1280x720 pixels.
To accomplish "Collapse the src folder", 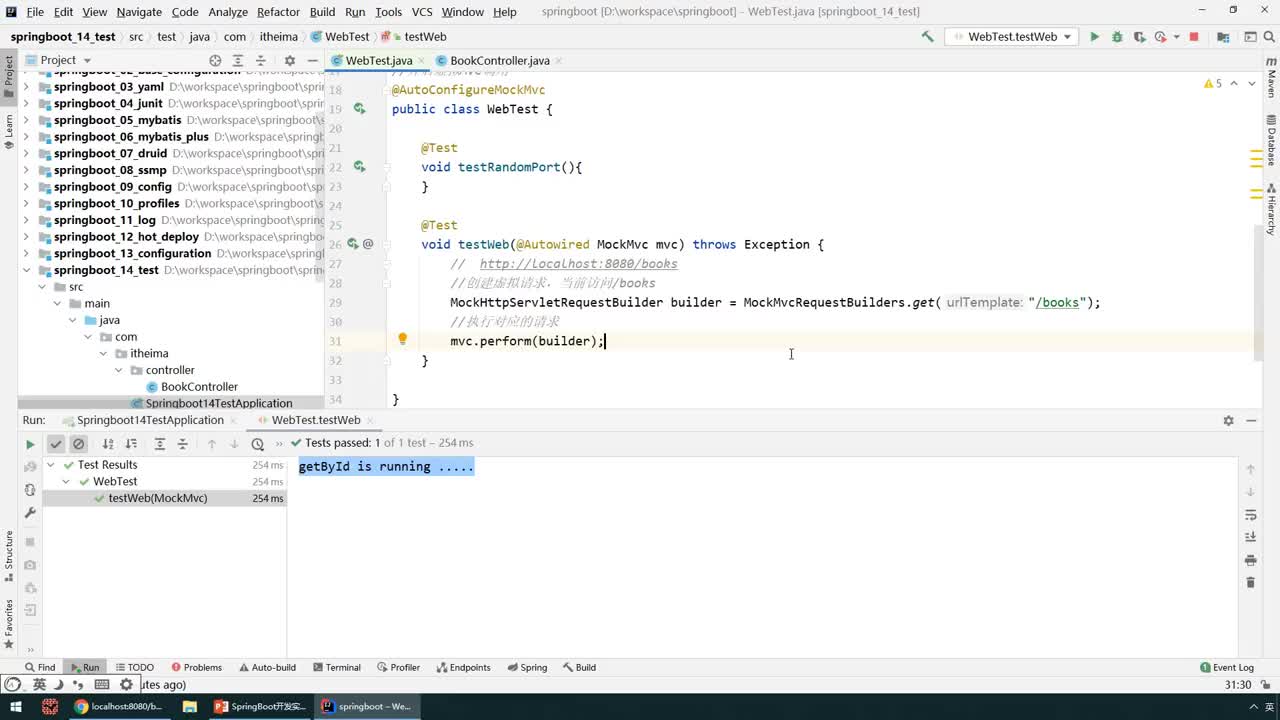I will click(x=43, y=287).
